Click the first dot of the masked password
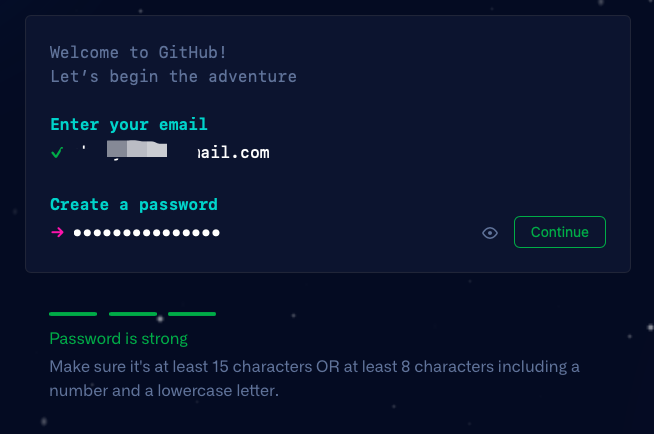 tap(77, 233)
